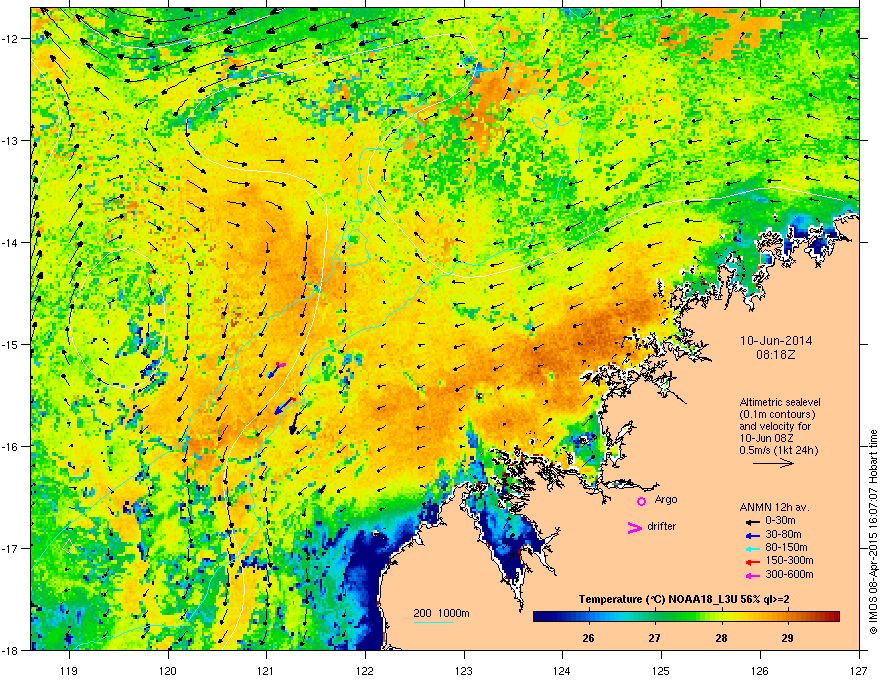This screenshot has width=880, height=680.
Task: Click the time text 08:18Z
Action: coord(776,355)
